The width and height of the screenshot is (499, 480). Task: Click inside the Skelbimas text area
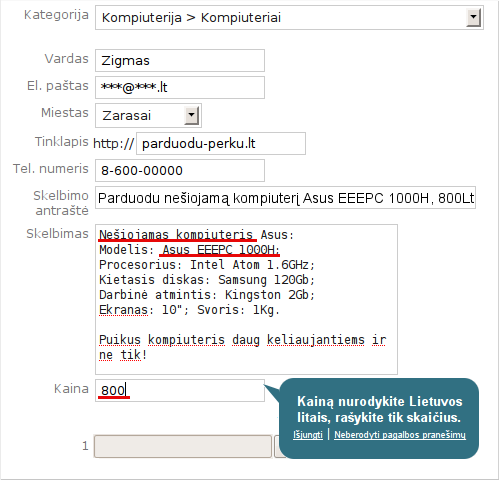(x=246, y=299)
